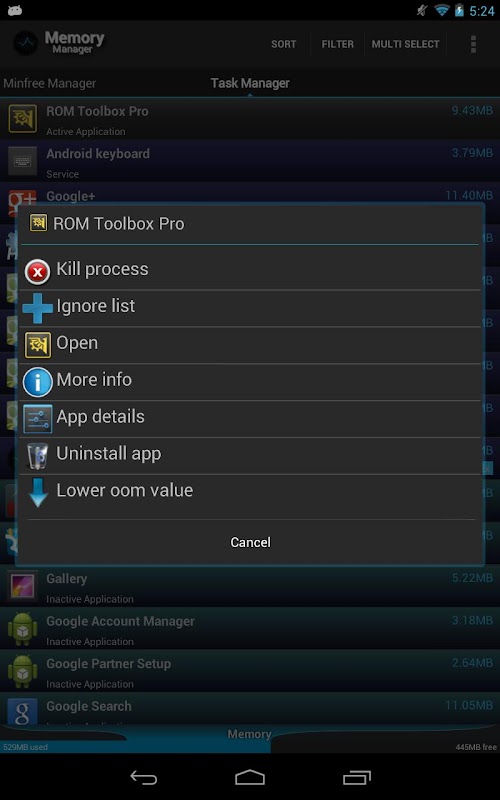Open the FILTER option in toolbar
This screenshot has height=800, width=500.
coord(337,44)
